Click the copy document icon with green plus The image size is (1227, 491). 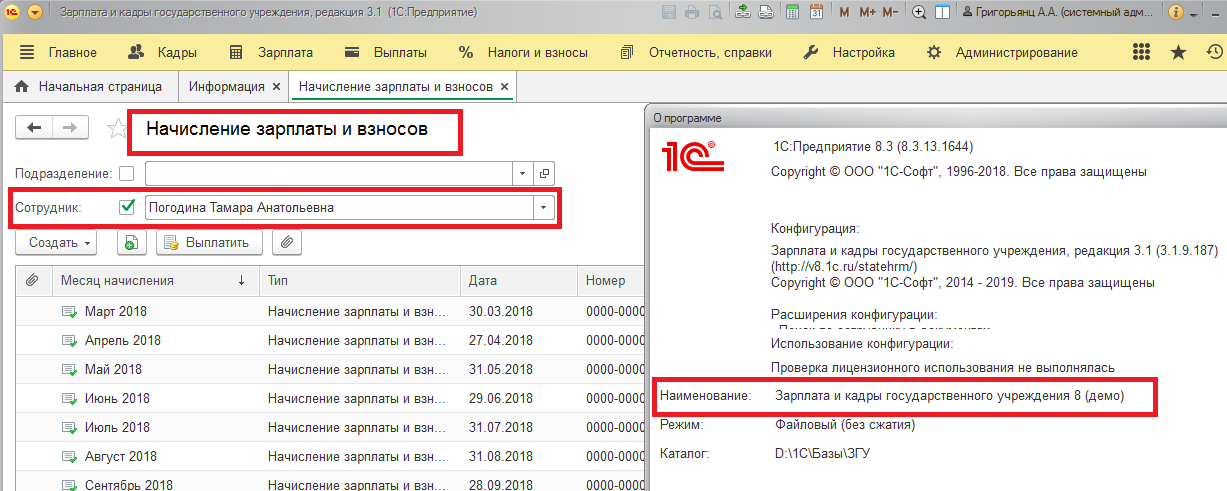133,242
